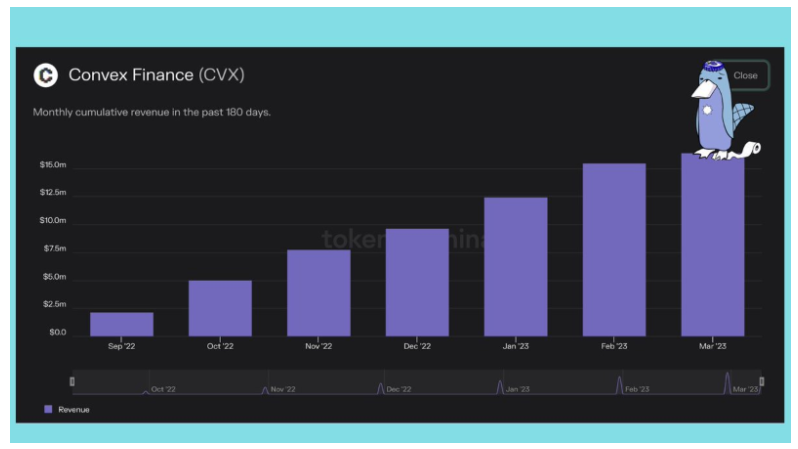
Task: Close the Convex Finance revenue chart
Action: [745, 75]
